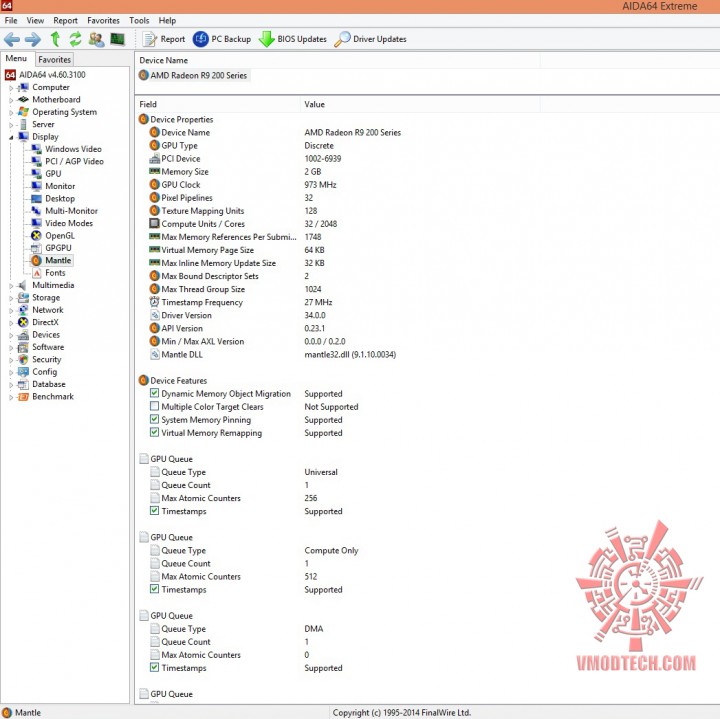Open the View menu
The image size is (720, 719).
(x=35, y=20)
